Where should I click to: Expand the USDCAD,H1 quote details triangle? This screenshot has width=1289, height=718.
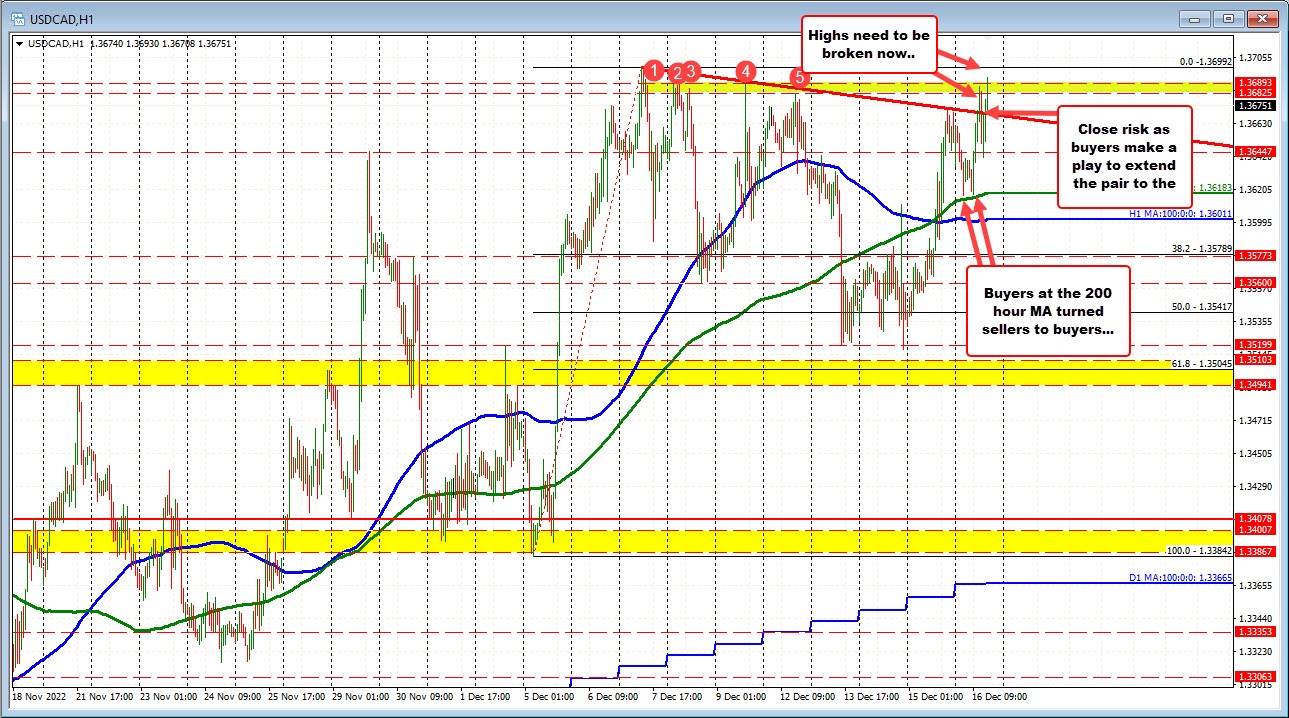pyautogui.click(x=19, y=43)
